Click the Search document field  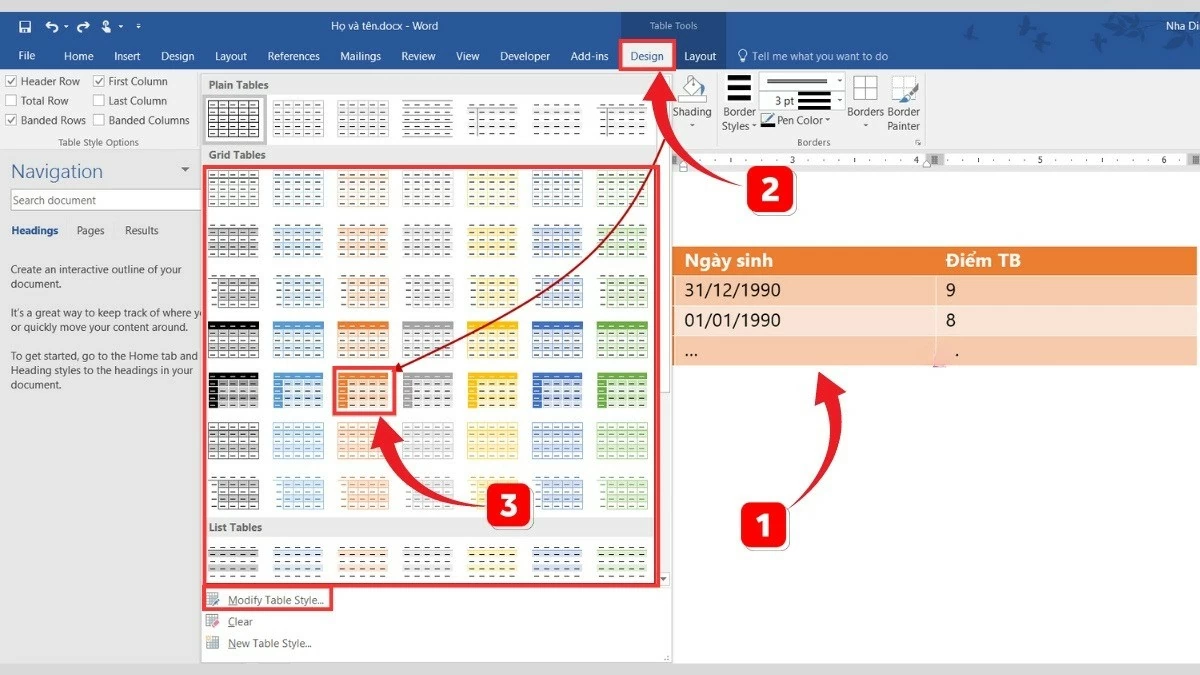[x=105, y=200]
